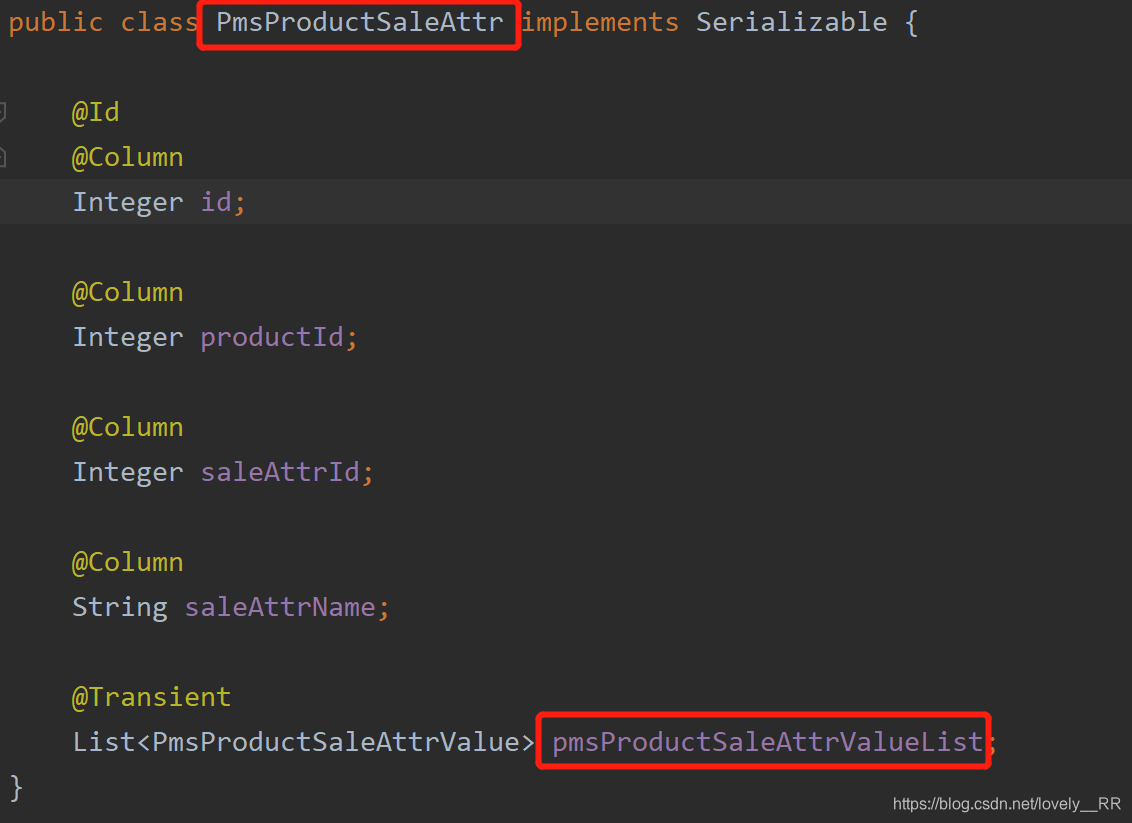Image resolution: width=1132 pixels, height=823 pixels.
Task: Click the @Column annotation above saleAttrId
Action: point(128,427)
